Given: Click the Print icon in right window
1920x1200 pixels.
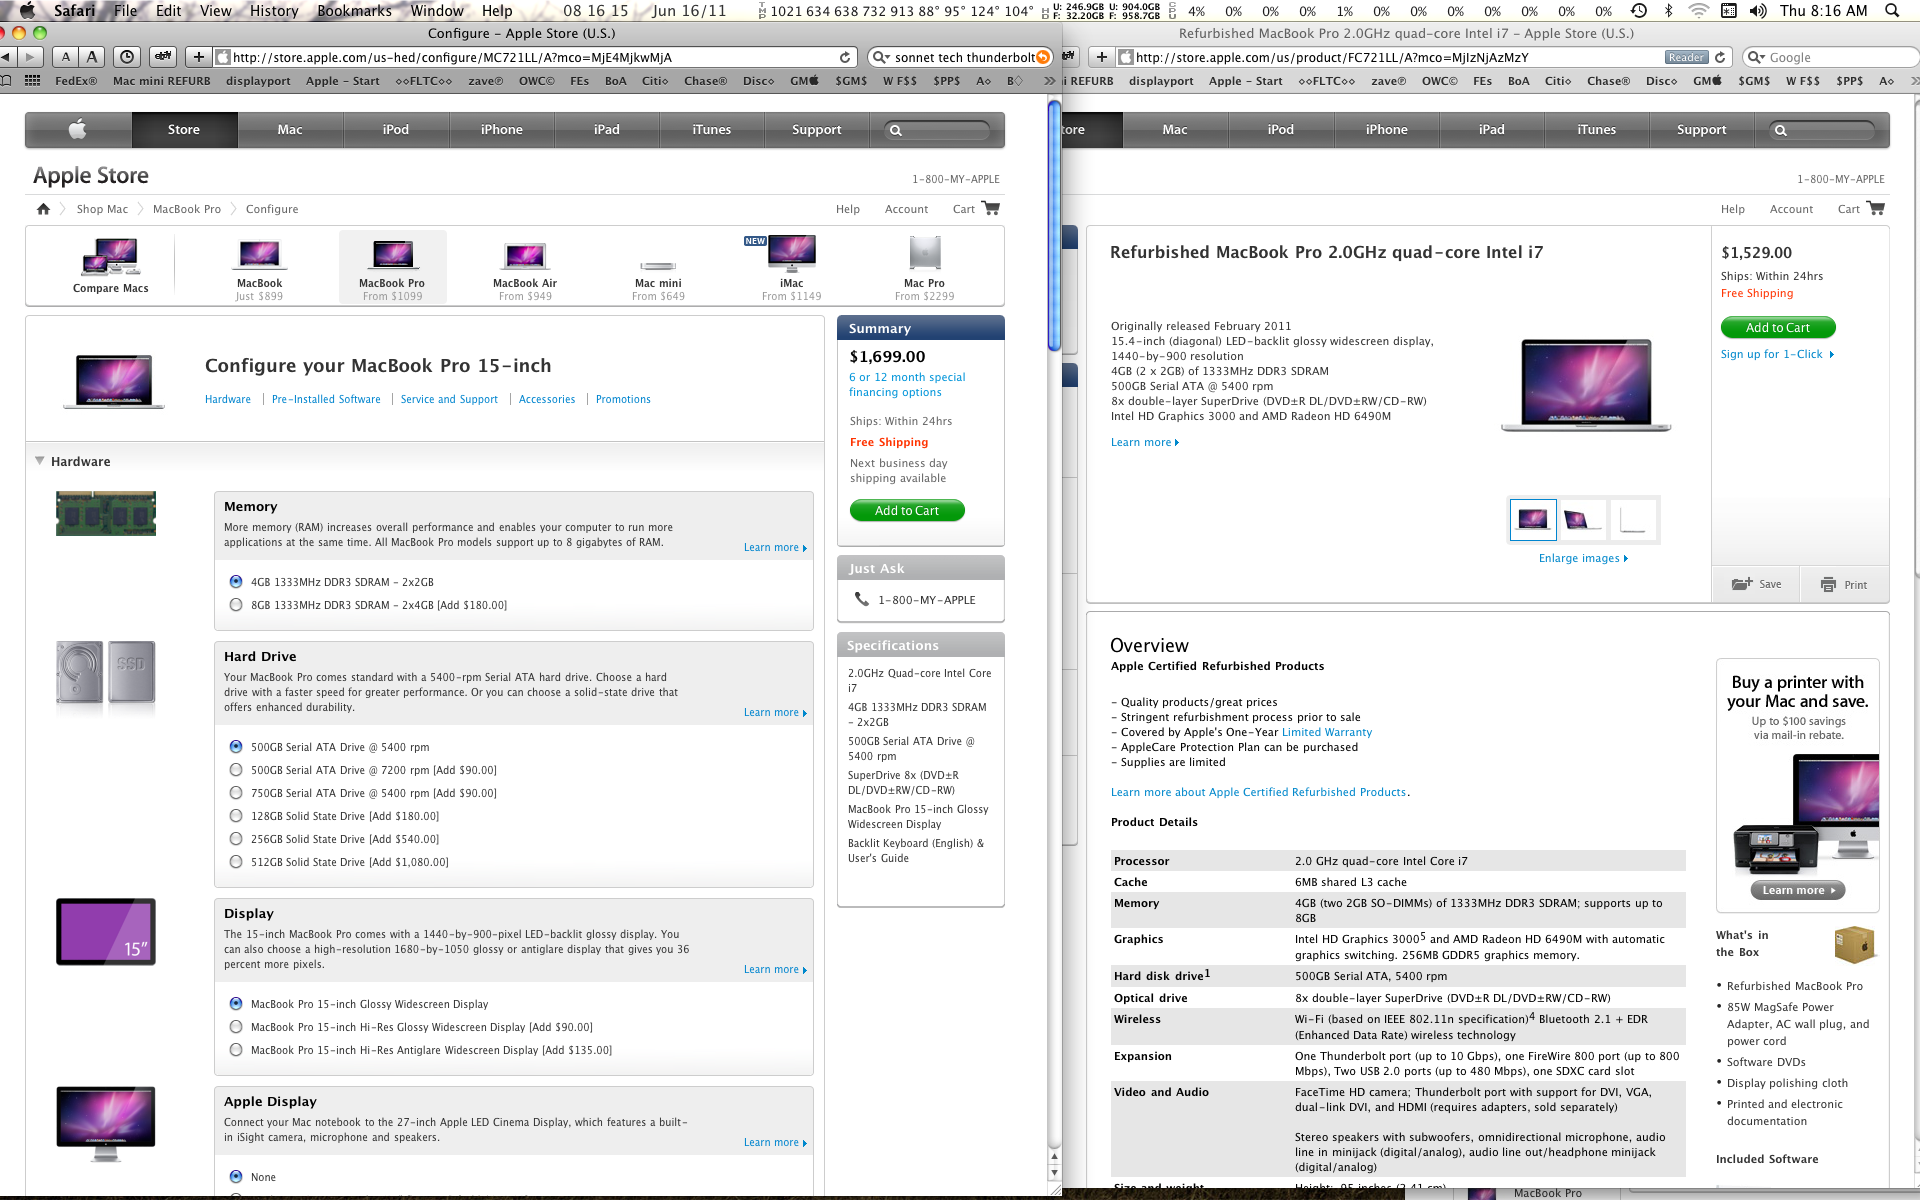Looking at the screenshot, I should [1829, 584].
